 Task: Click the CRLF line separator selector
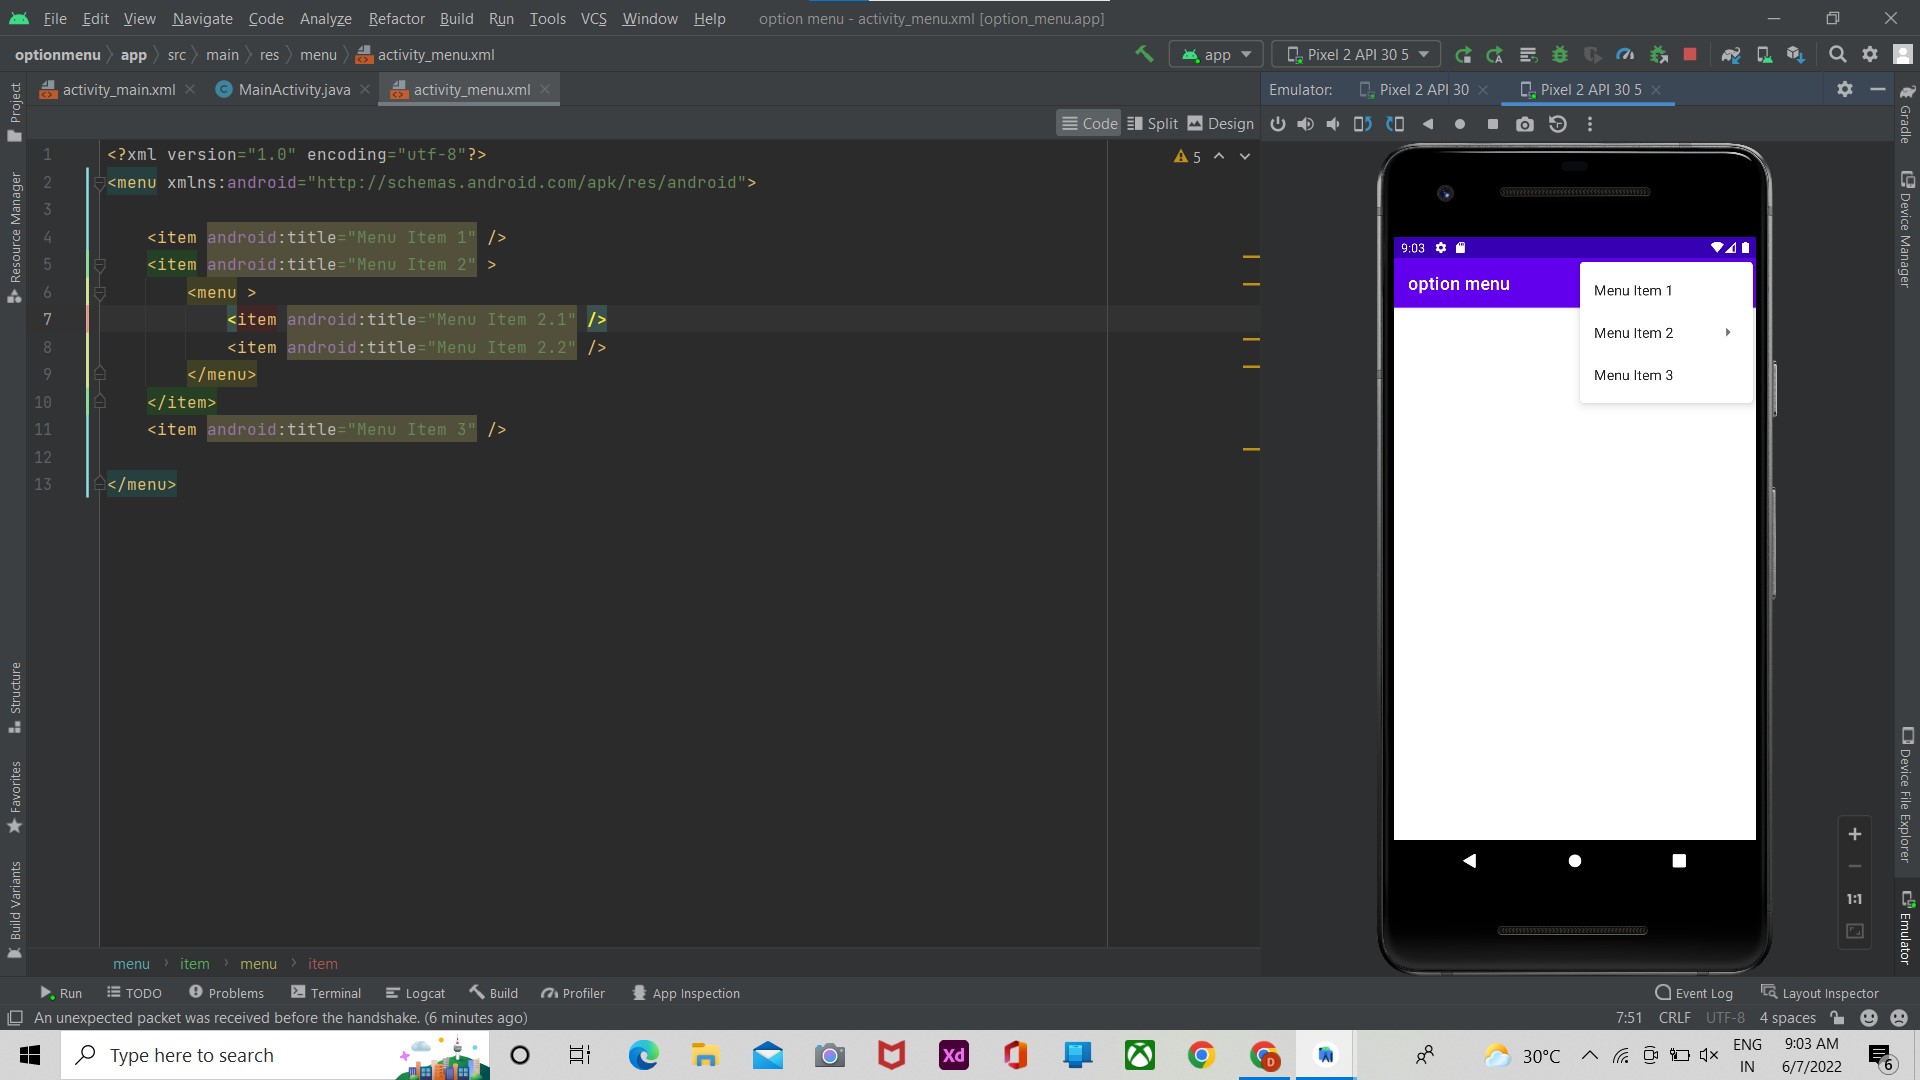[1674, 1018]
